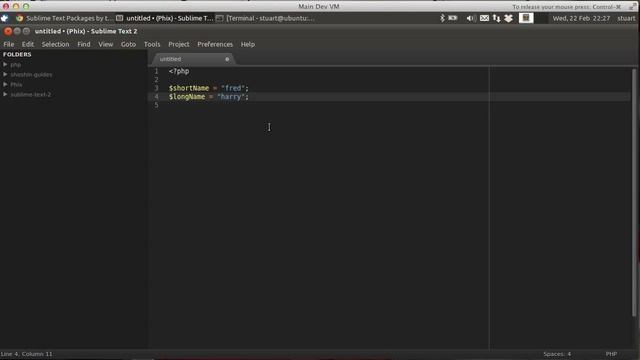Click the <?php opening tag on line 1
Viewport: 640px width, 360px height.
point(179,71)
